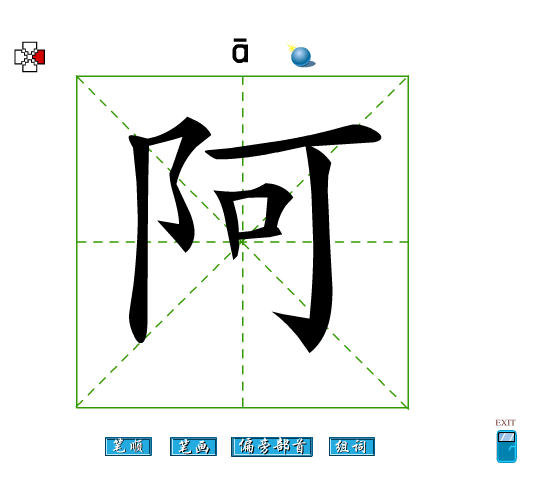
Task: Click the blue sphere pronunciation icon
Action: (x=301, y=56)
